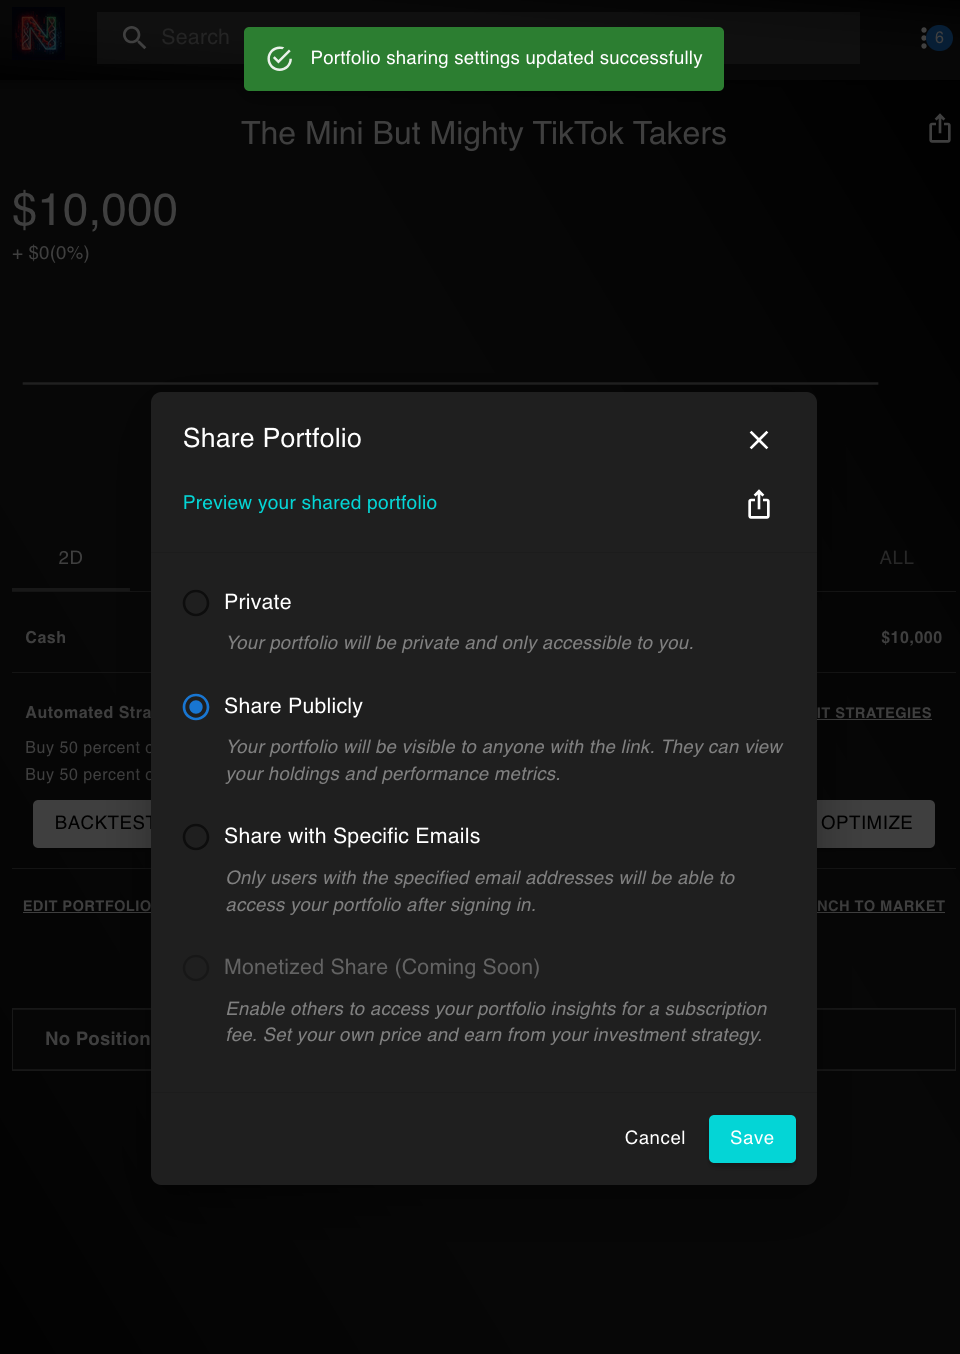Select Monetized Share (Coming Soon) radio
Screen dimensions: 960x1354
(x=196, y=968)
